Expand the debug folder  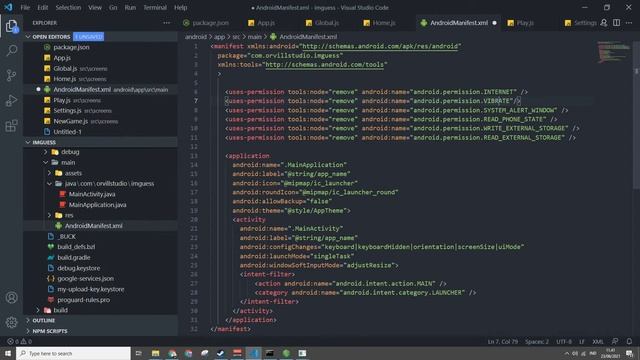click(x=46, y=152)
